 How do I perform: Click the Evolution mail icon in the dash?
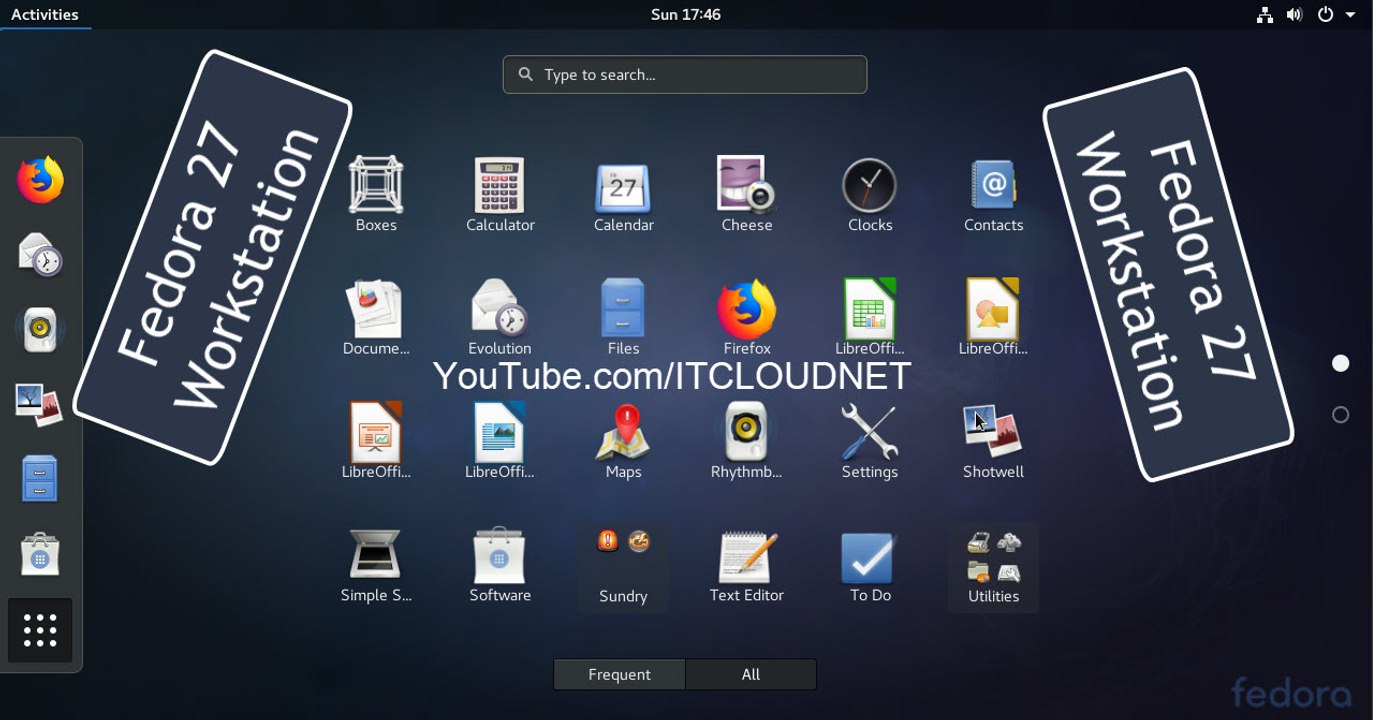pyautogui.click(x=40, y=255)
